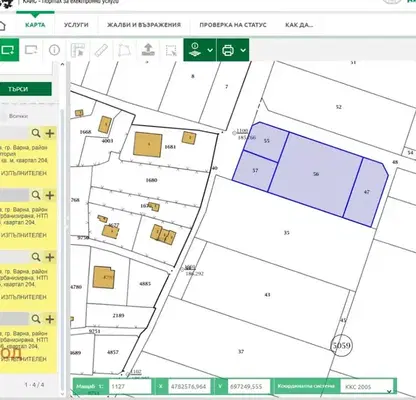This screenshot has height=400, width=416.
Task: Click parcel 4885 on the map
Action: 145,284
